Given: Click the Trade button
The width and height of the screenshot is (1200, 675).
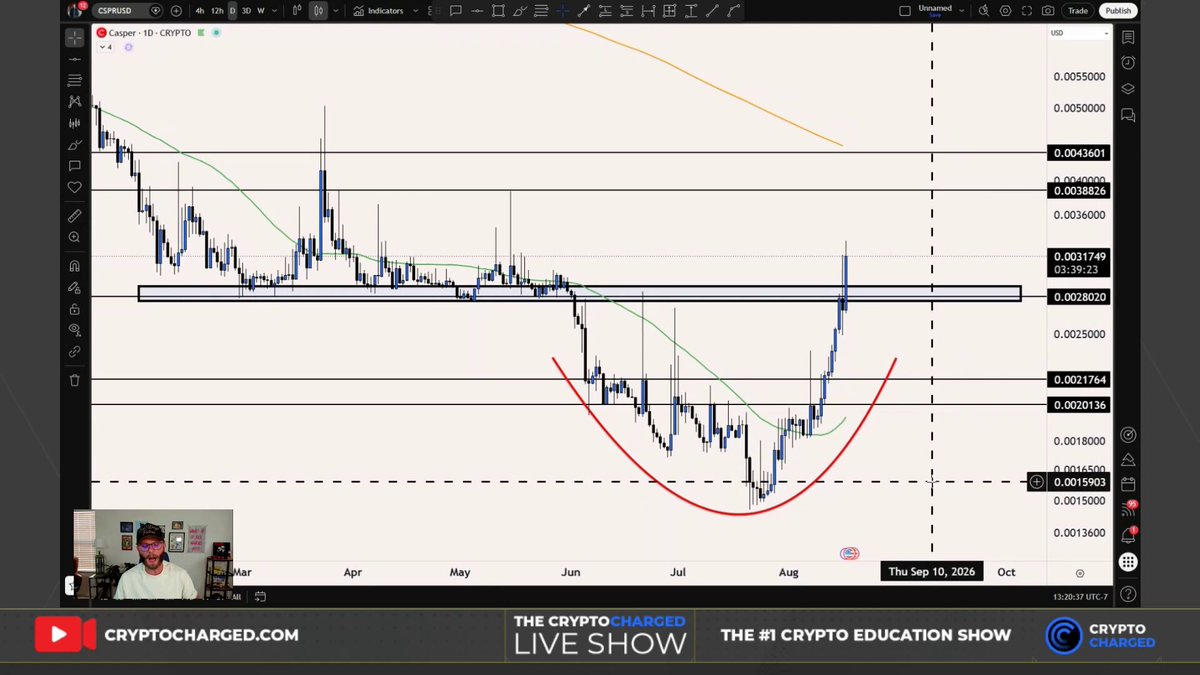Looking at the screenshot, I should (x=1078, y=11).
